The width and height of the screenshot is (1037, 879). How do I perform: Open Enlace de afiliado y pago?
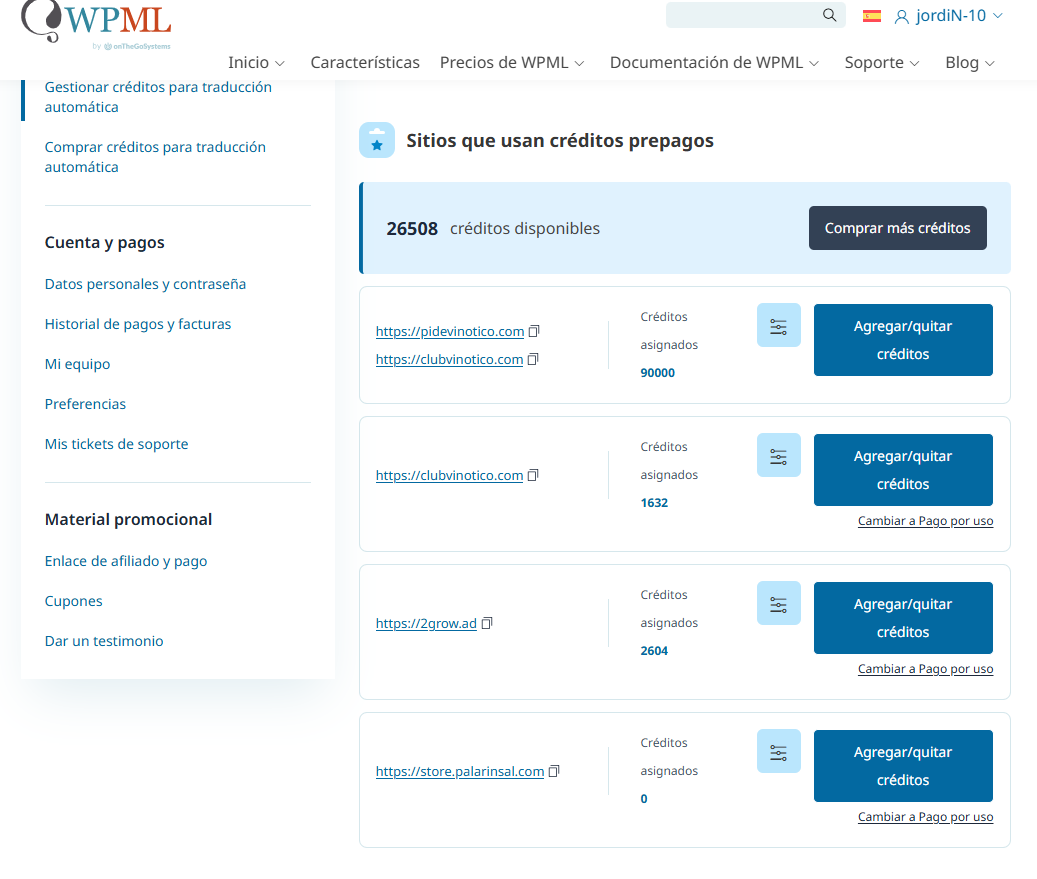(126, 561)
